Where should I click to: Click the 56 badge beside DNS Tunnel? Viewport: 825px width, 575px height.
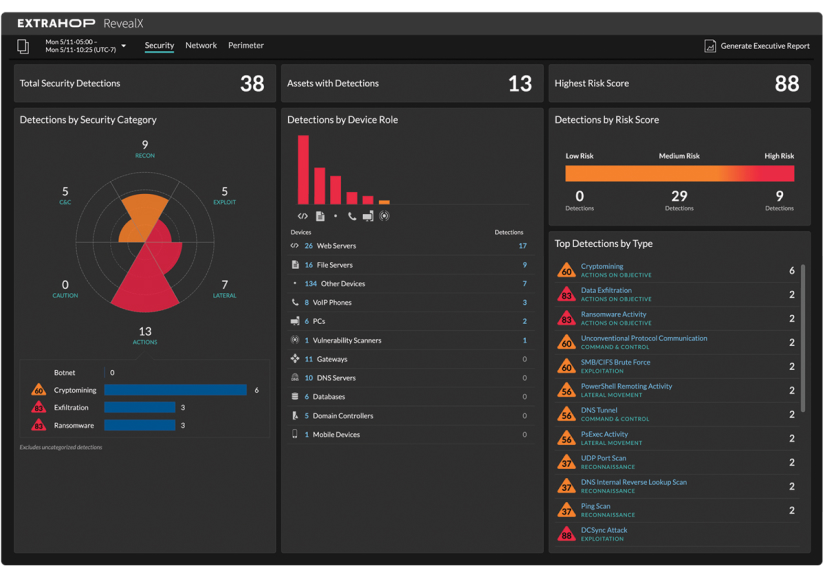[566, 415]
